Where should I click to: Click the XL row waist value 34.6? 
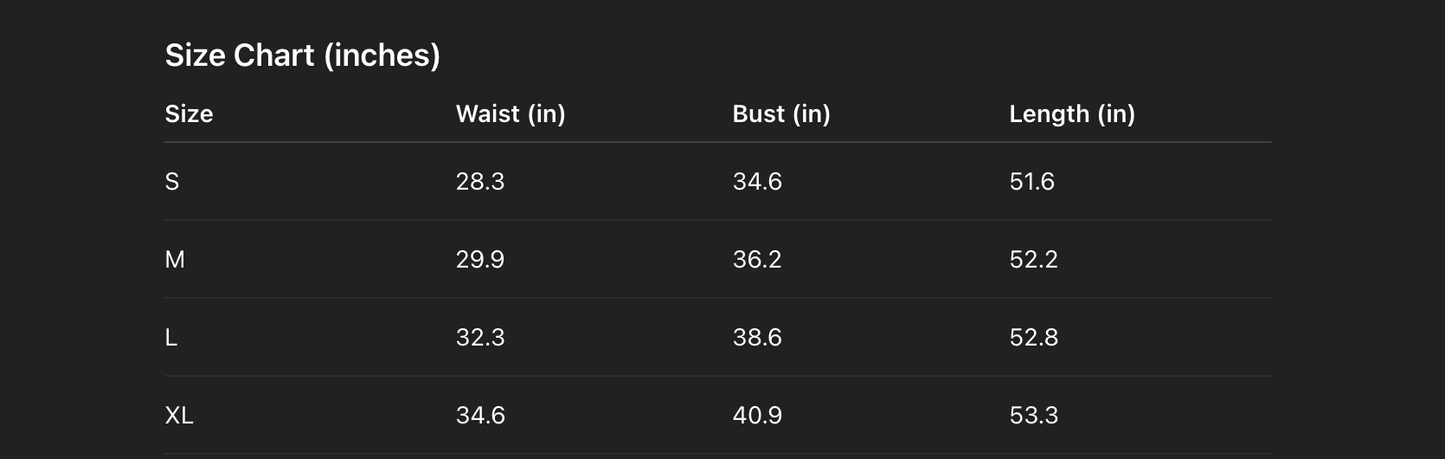pos(480,416)
